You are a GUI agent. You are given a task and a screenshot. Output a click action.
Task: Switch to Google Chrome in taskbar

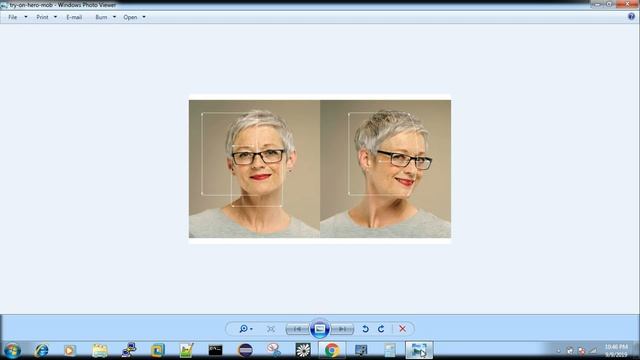coord(332,350)
